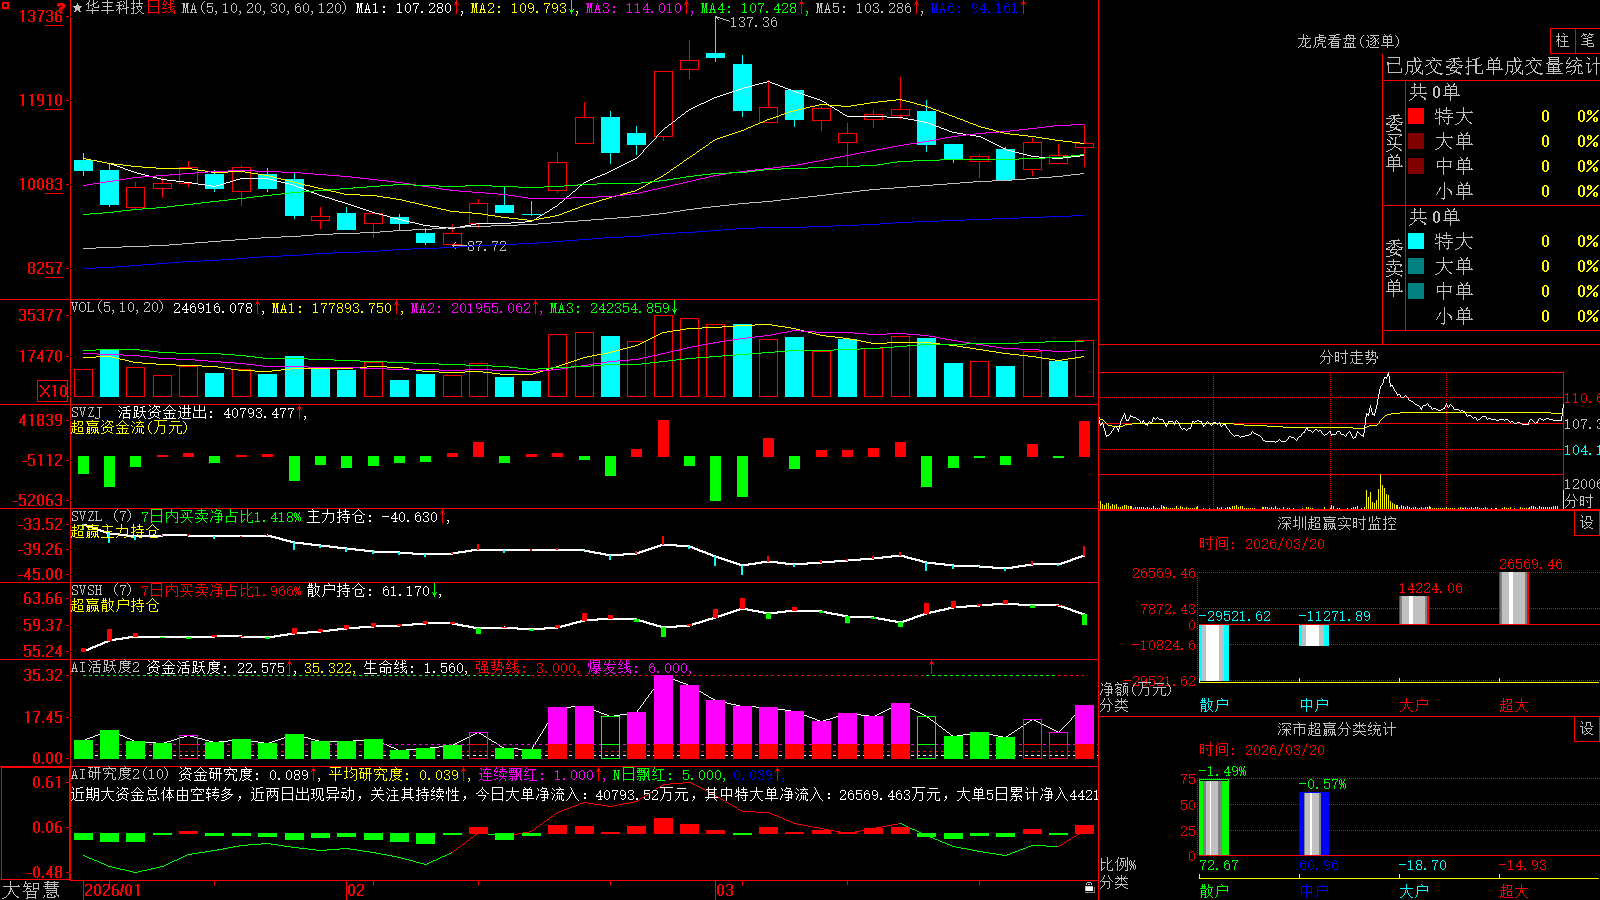
Task: Click the 爆发线: 6.000 label
Action: pos(638,668)
